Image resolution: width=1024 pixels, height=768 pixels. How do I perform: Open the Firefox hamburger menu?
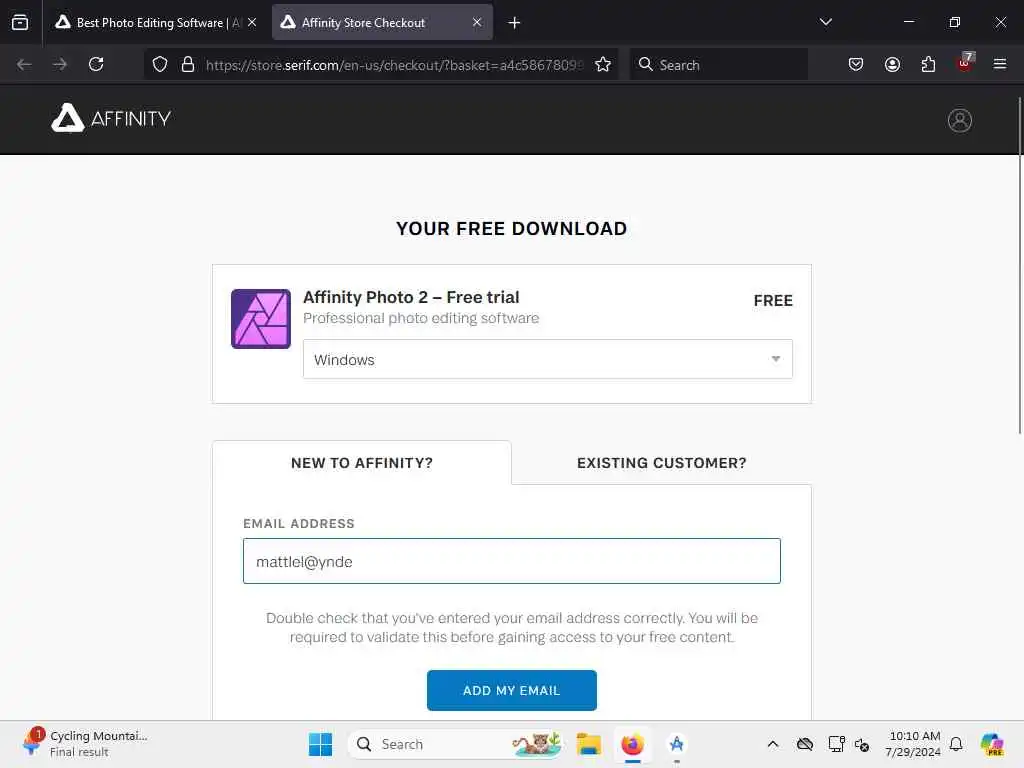[x=999, y=64]
